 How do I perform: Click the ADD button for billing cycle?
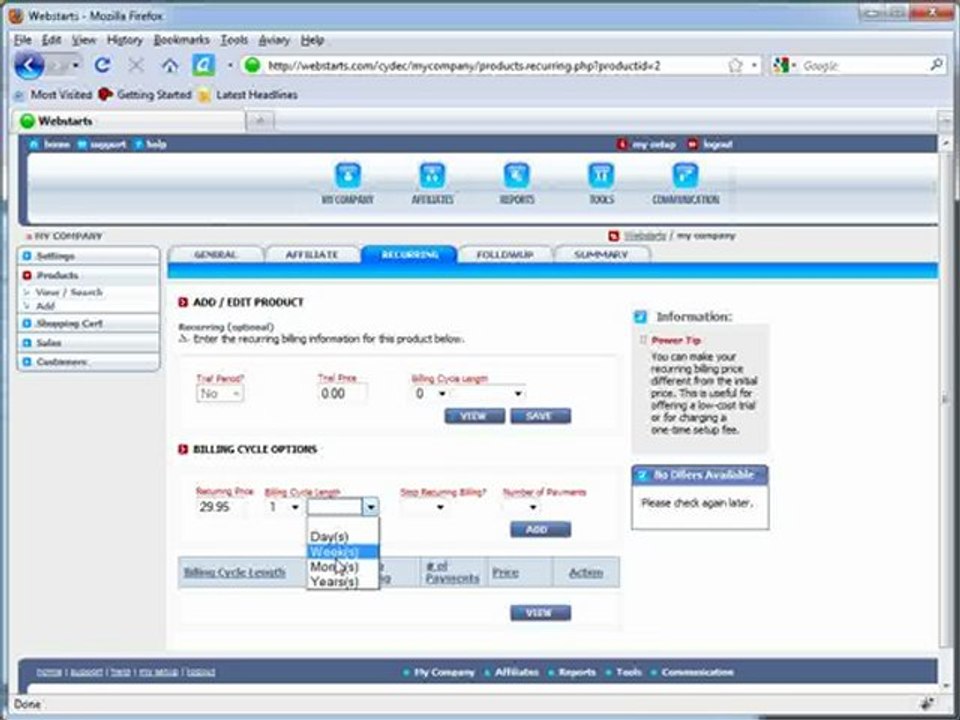coord(540,529)
